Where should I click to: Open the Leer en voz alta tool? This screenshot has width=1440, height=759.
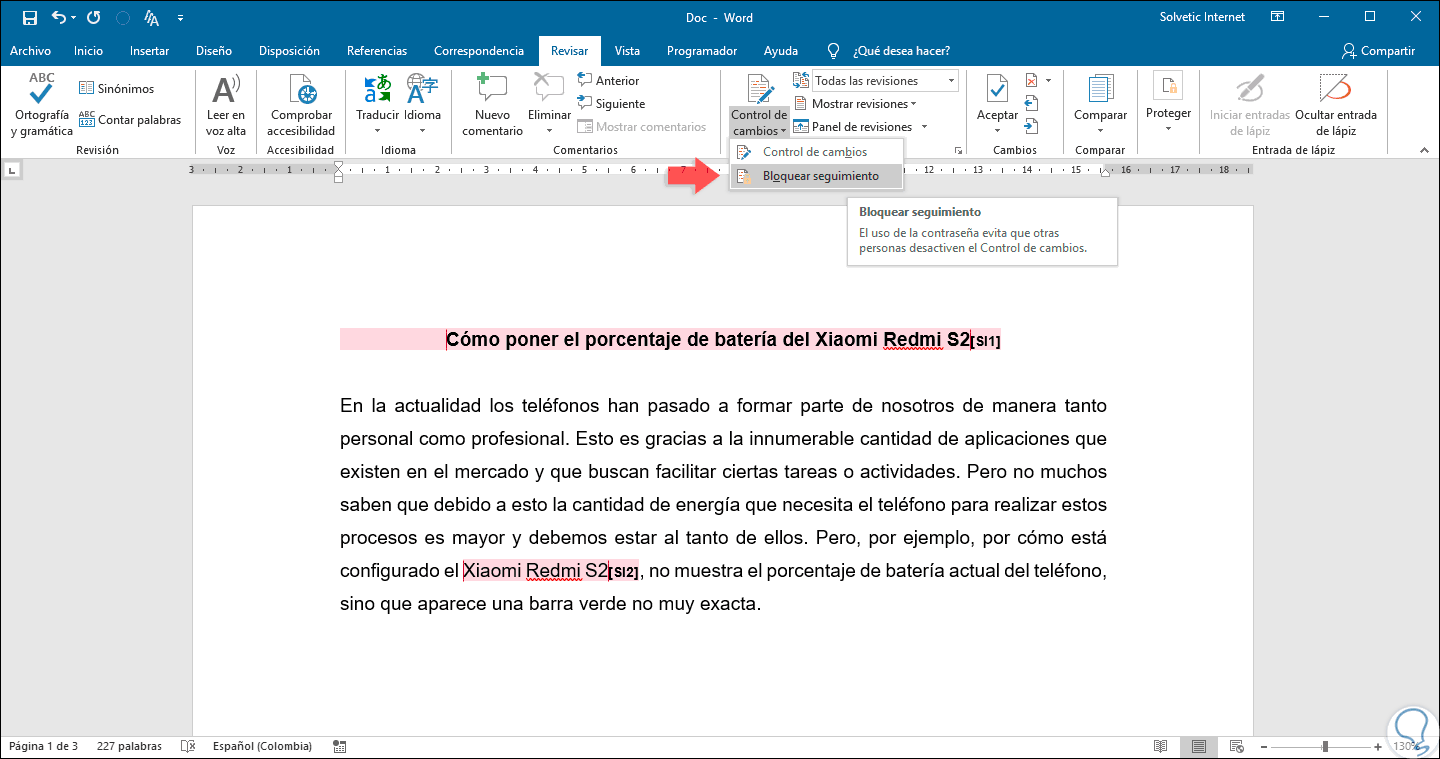pos(226,92)
